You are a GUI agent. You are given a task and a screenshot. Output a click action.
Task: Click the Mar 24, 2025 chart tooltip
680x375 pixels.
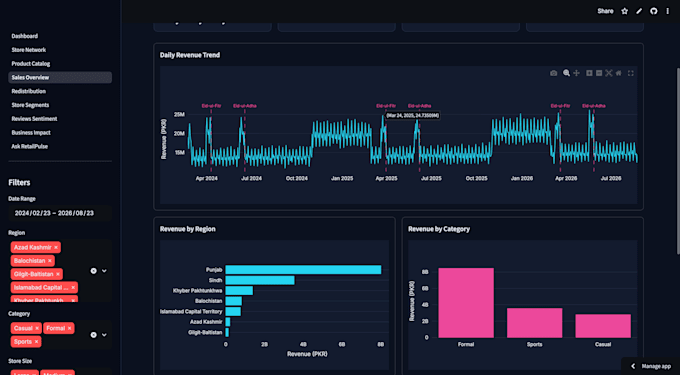(x=412, y=116)
